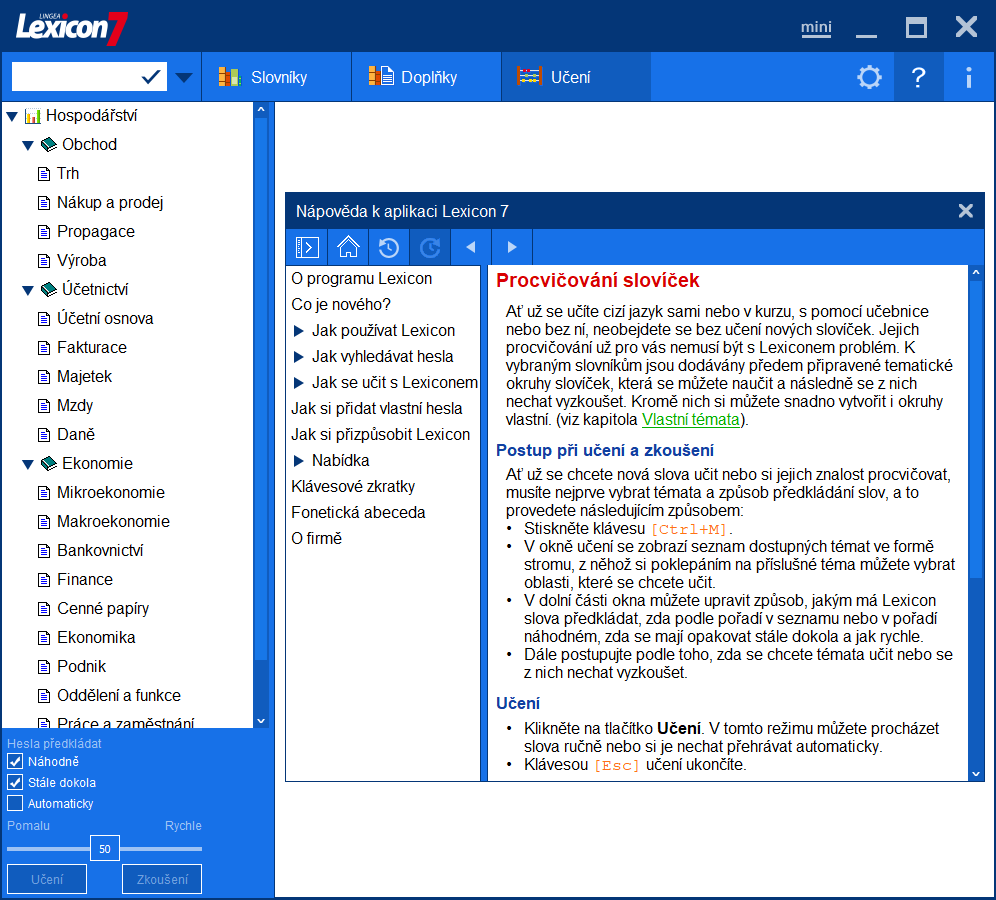Expand the Nabídka help topic
996x900 pixels.
(x=299, y=460)
